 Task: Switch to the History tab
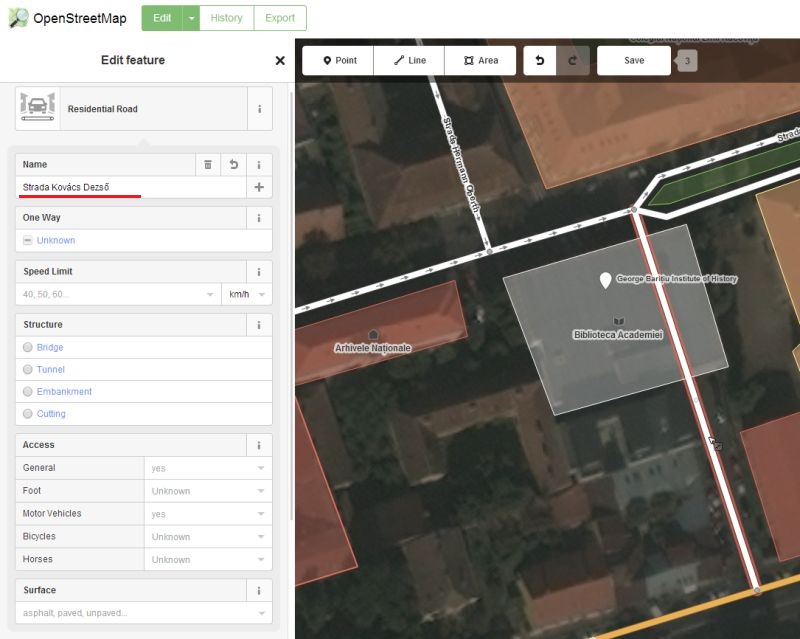point(227,18)
